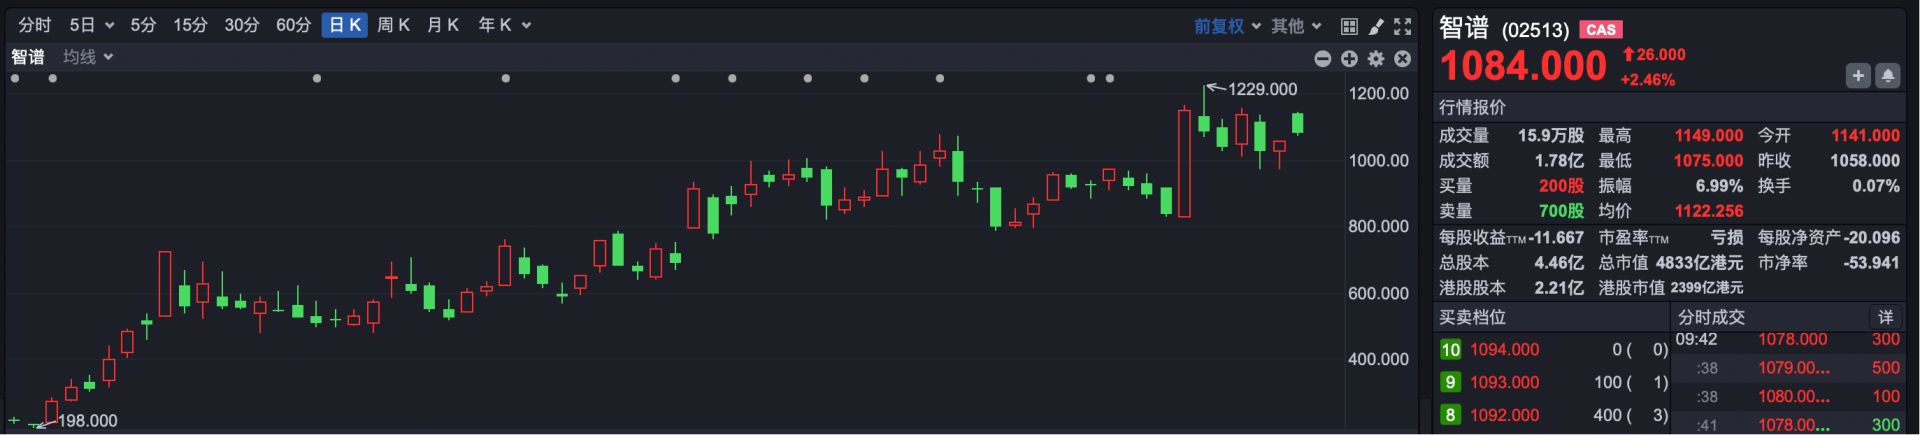Click the 市净率 value -53.941
Viewport: 1920px width, 435px height.
(x=1871, y=262)
